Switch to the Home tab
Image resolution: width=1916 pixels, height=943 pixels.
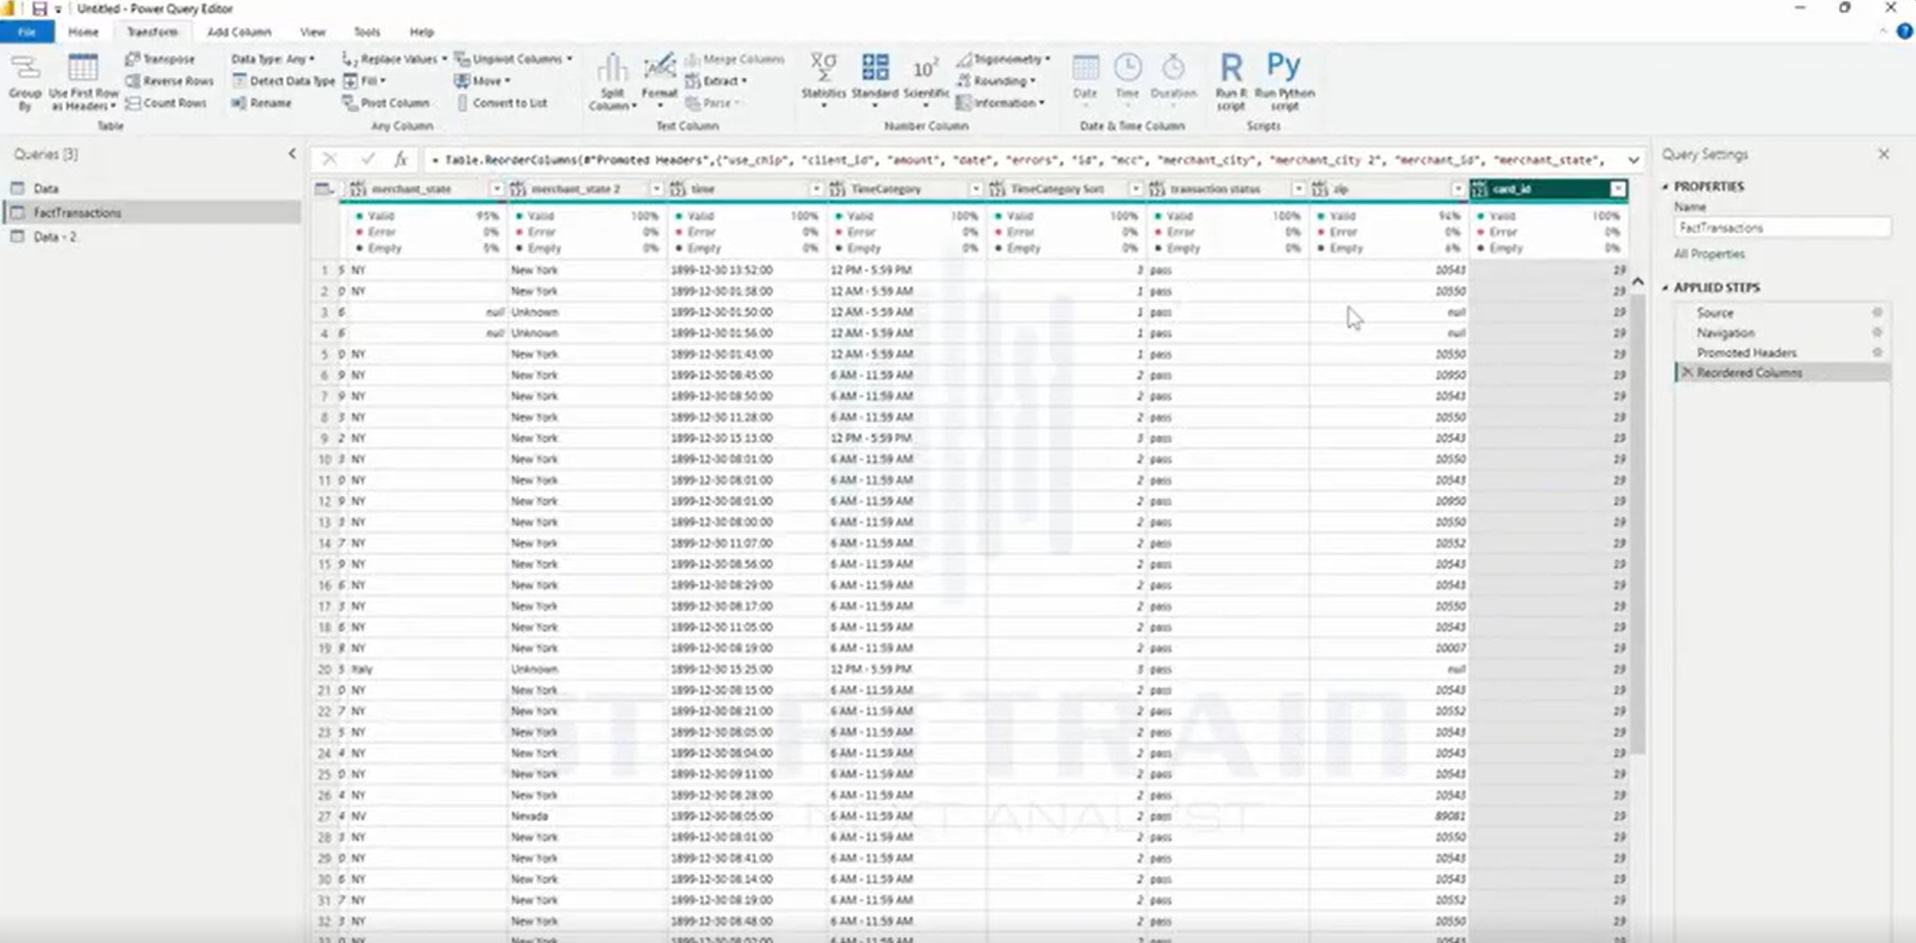point(83,32)
